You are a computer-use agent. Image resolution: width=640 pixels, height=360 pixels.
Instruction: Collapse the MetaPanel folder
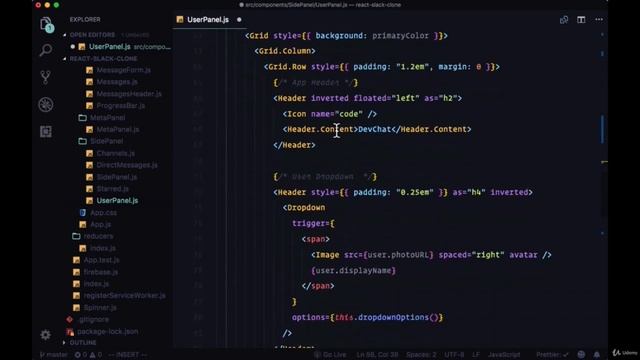[x=107, y=118]
